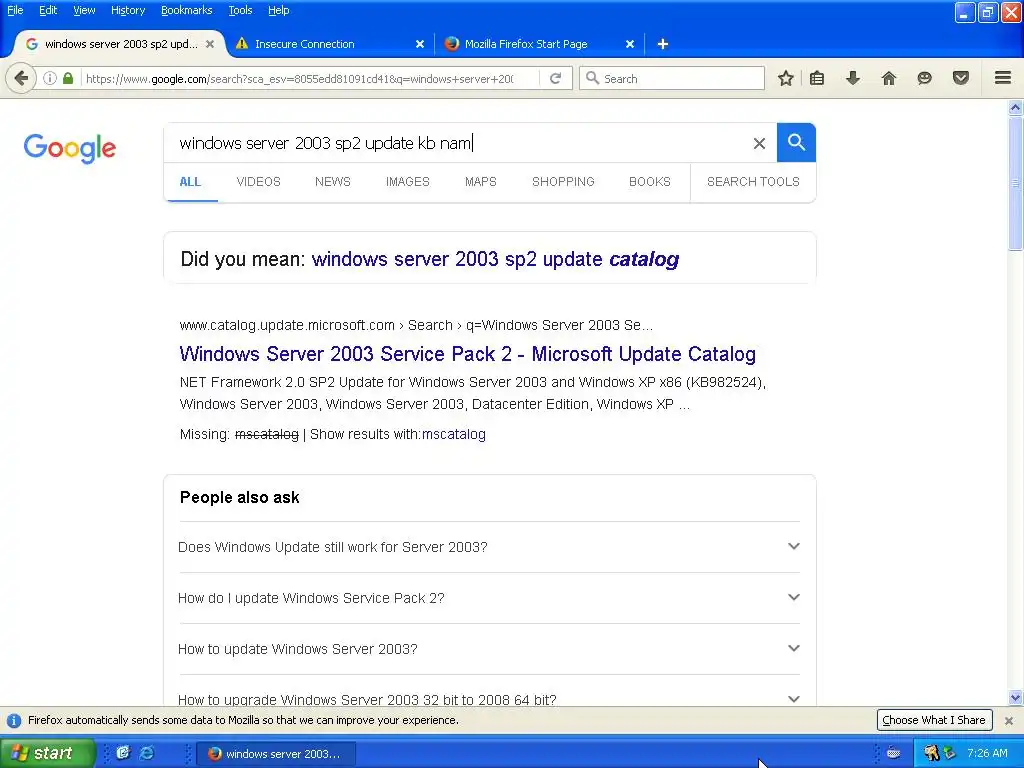
Task: Switch to the Insecure Connection tab
Action: click(x=330, y=44)
